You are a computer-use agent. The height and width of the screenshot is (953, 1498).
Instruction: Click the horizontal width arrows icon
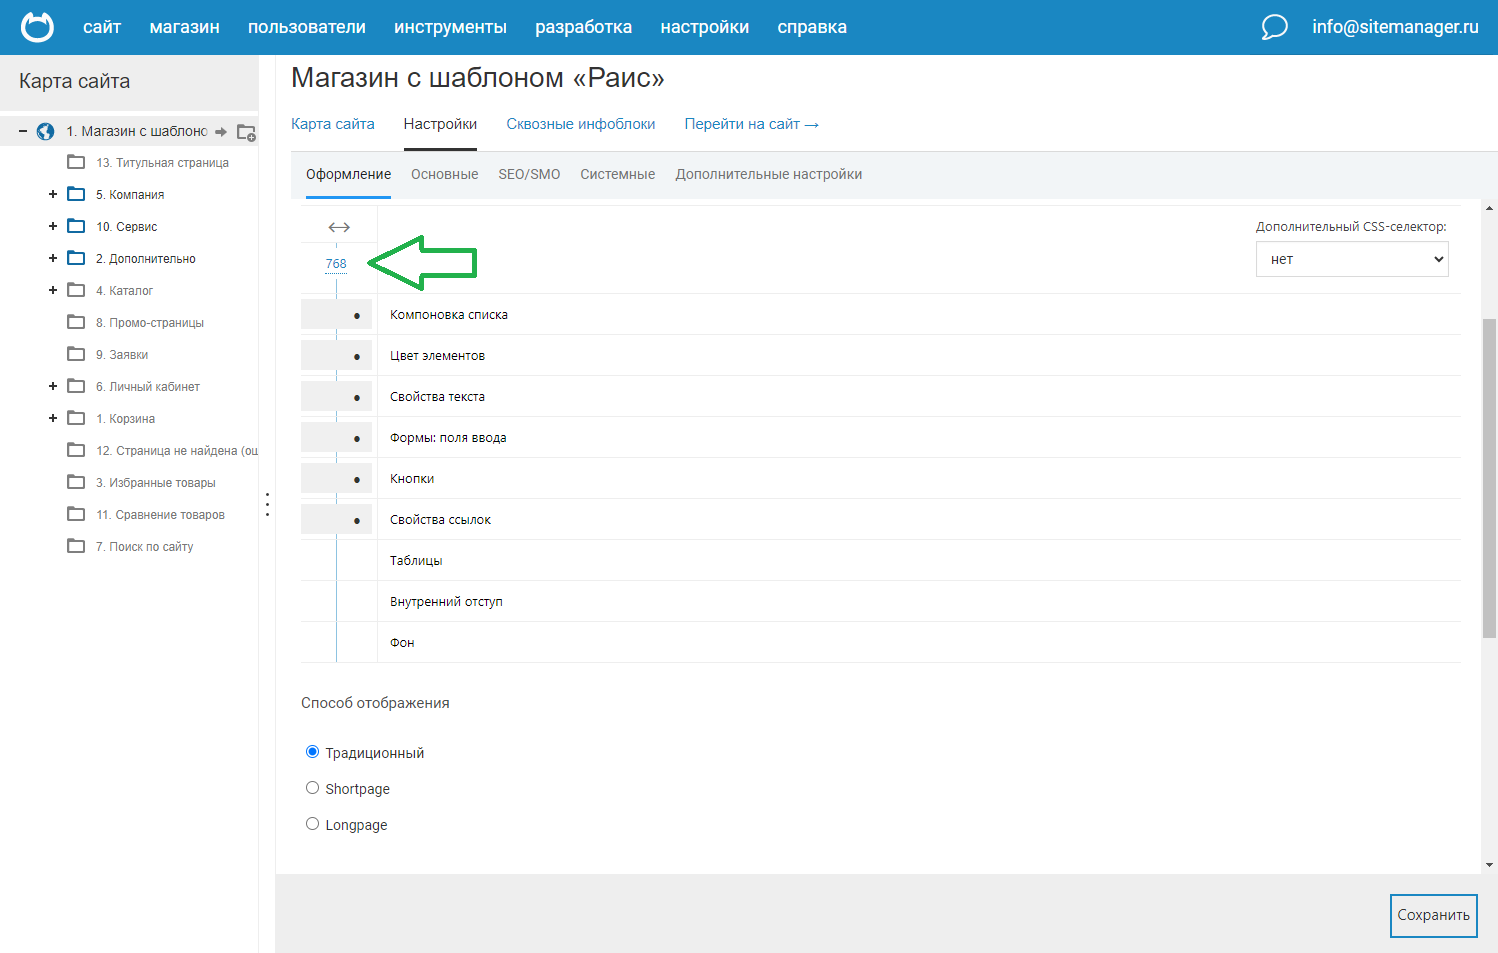[x=339, y=227]
